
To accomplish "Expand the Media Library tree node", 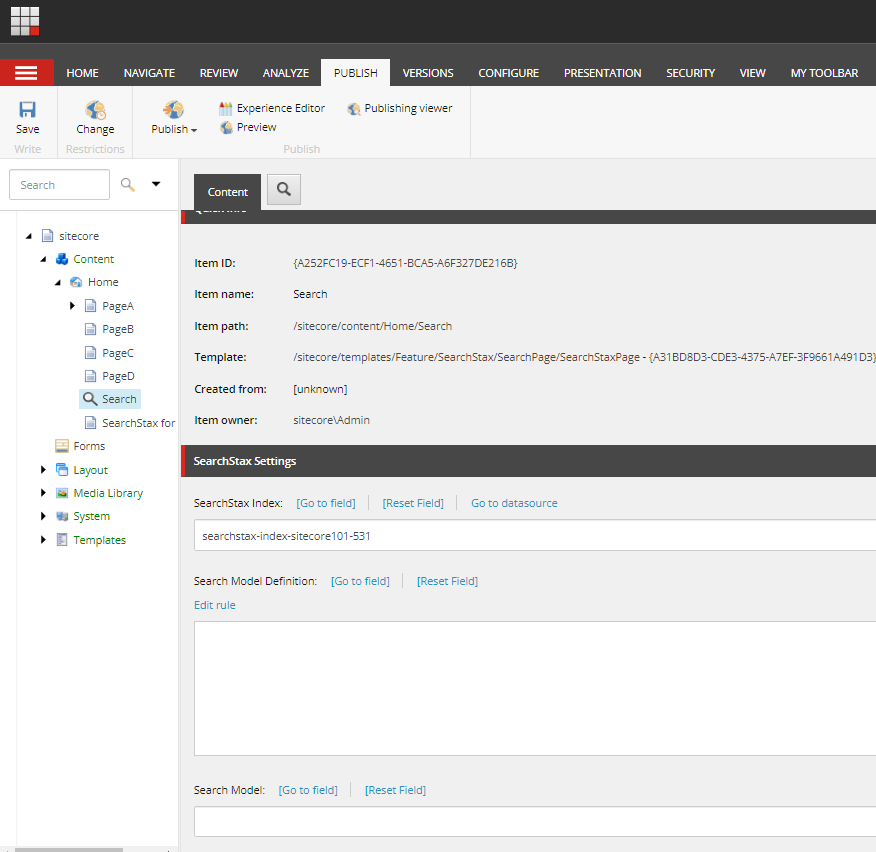I will click(x=43, y=493).
